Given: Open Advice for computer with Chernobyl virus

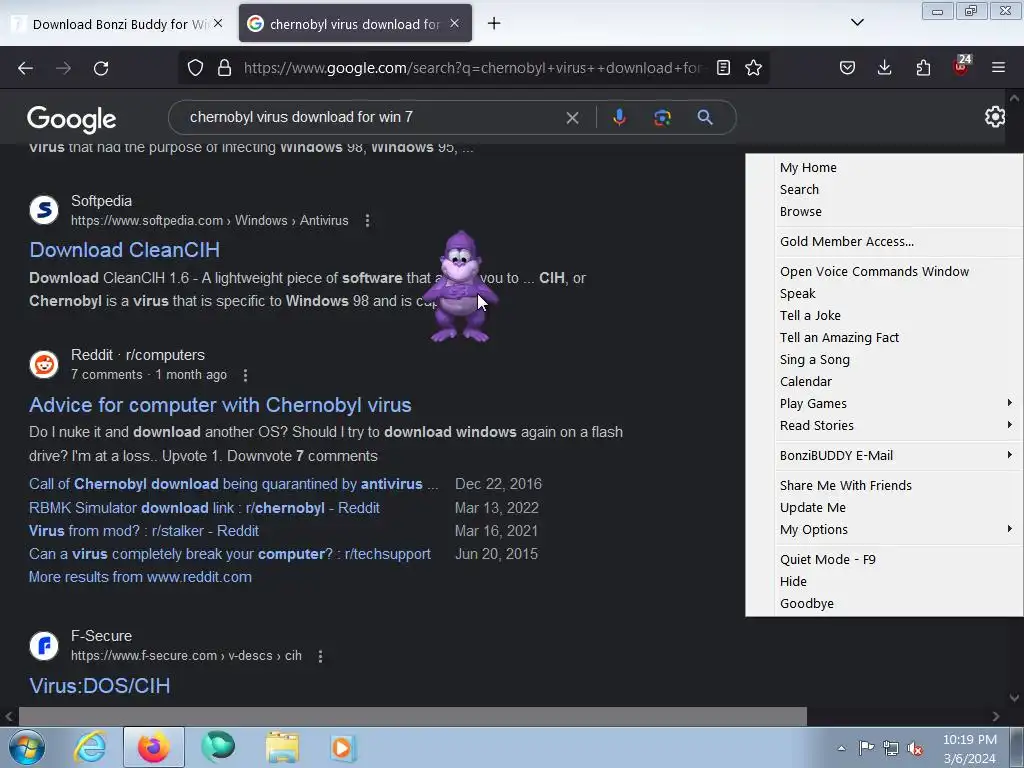Looking at the screenshot, I should (x=220, y=405).
